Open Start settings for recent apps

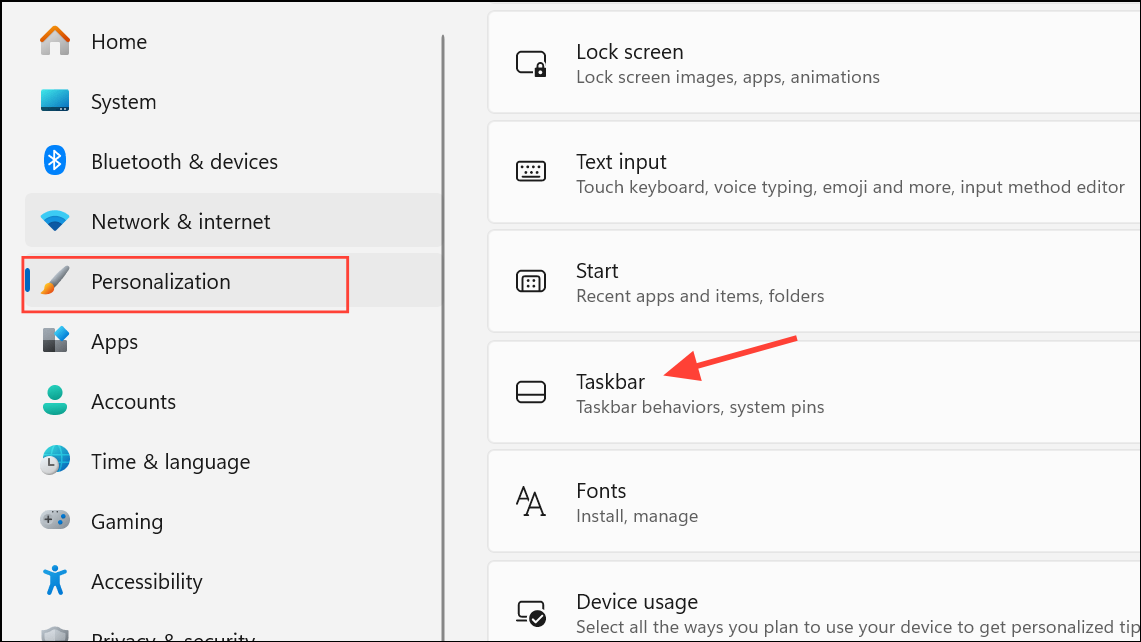click(700, 281)
